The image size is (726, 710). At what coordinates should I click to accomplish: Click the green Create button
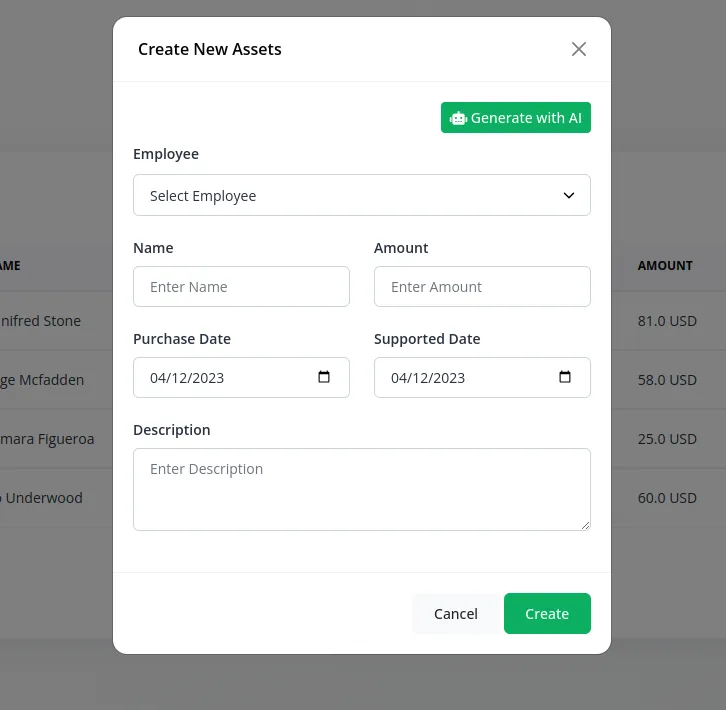(547, 614)
